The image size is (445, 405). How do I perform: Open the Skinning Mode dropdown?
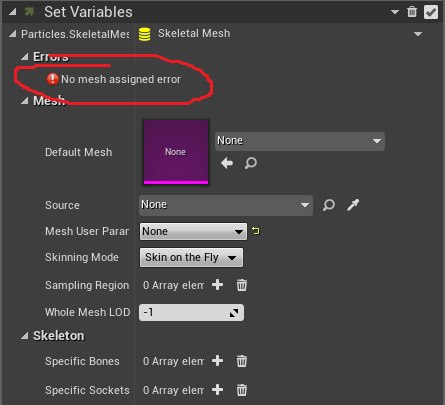pyautogui.click(x=191, y=257)
